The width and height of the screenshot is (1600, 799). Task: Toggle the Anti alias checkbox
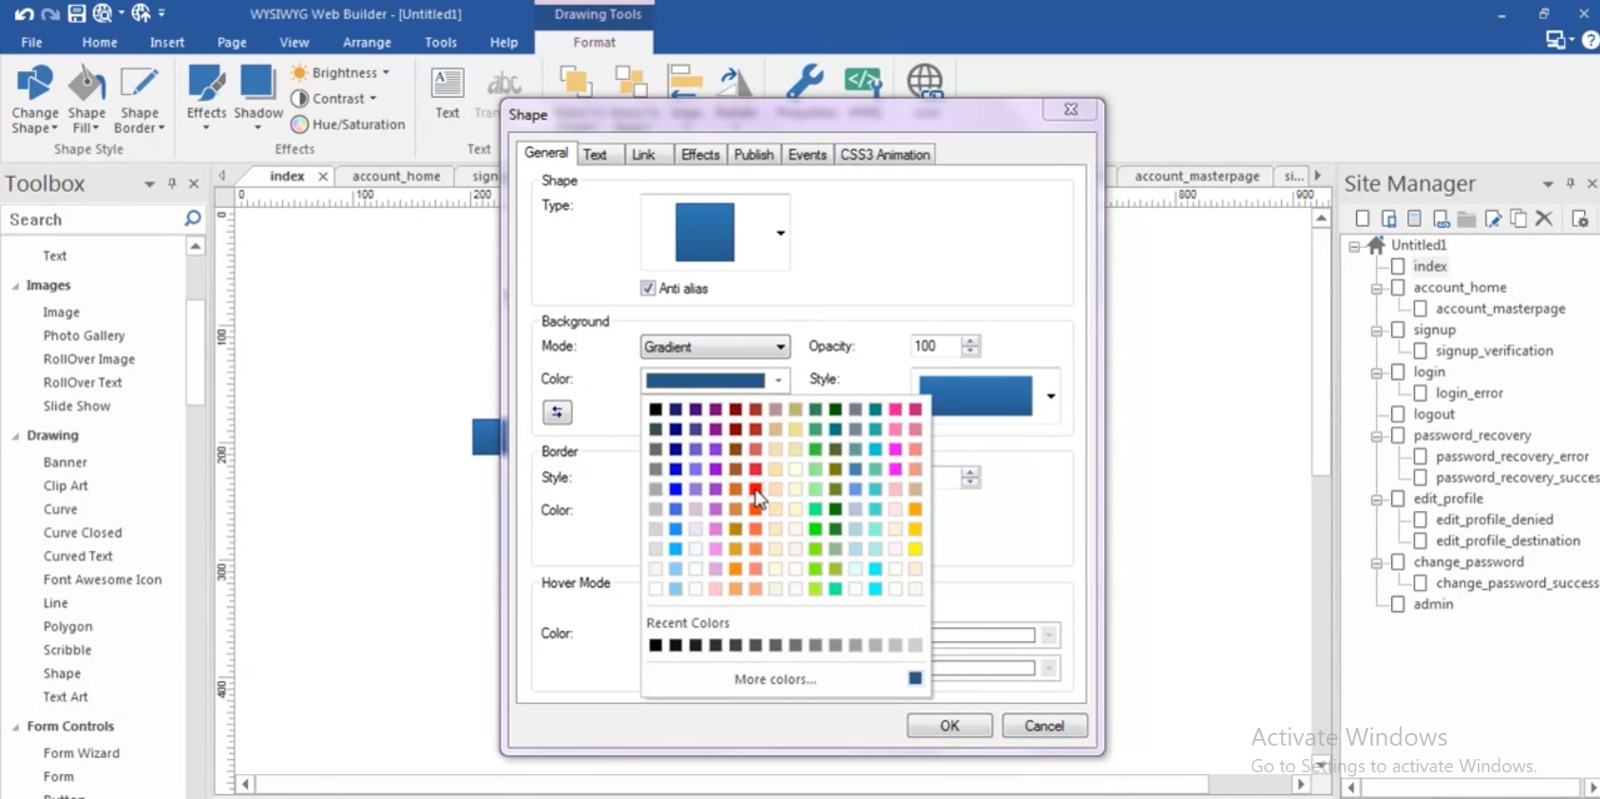[x=647, y=288]
